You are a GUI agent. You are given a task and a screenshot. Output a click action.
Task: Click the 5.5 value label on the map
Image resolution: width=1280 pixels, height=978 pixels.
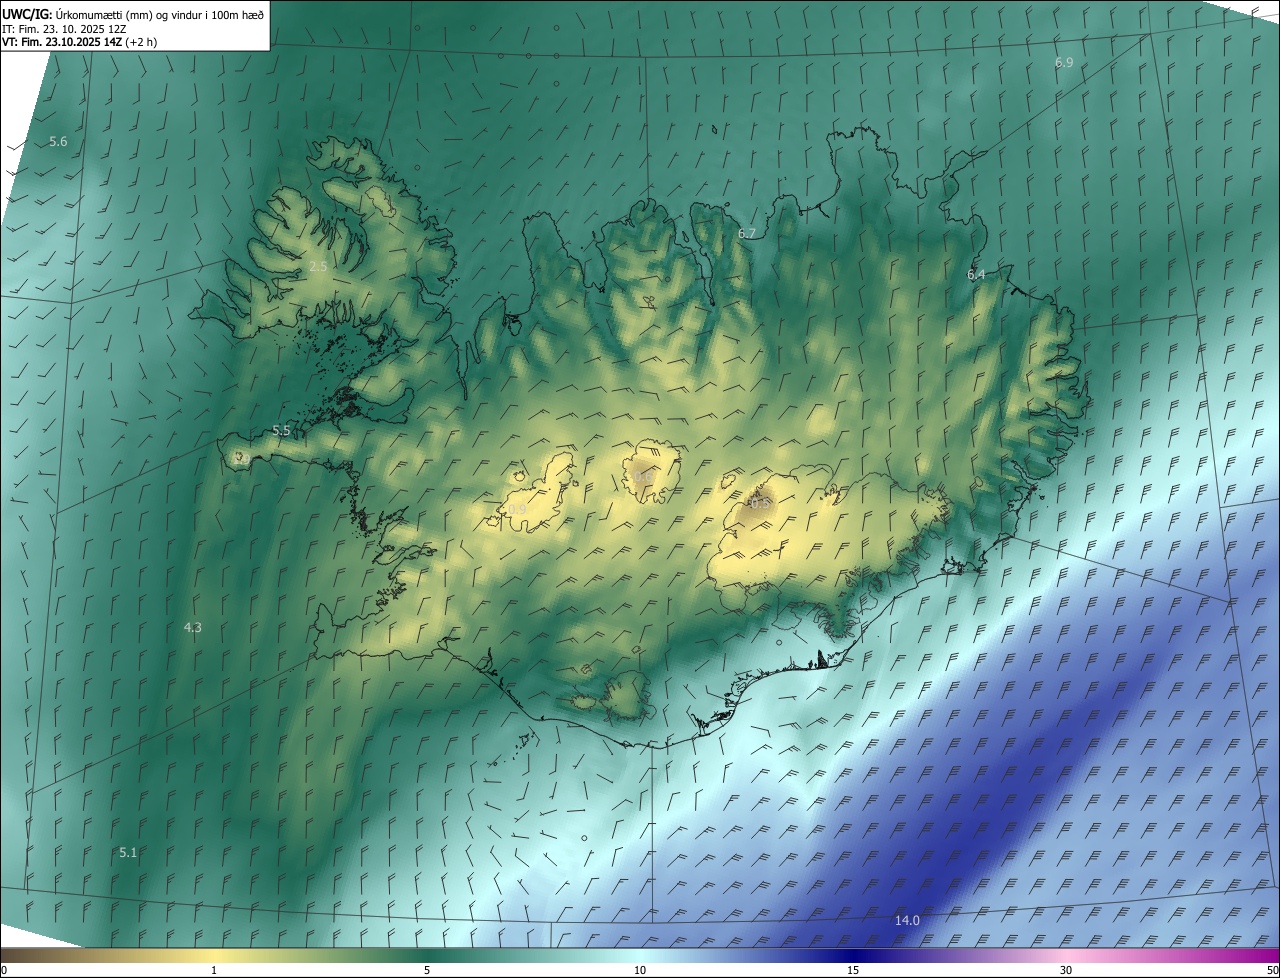pyautogui.click(x=281, y=431)
